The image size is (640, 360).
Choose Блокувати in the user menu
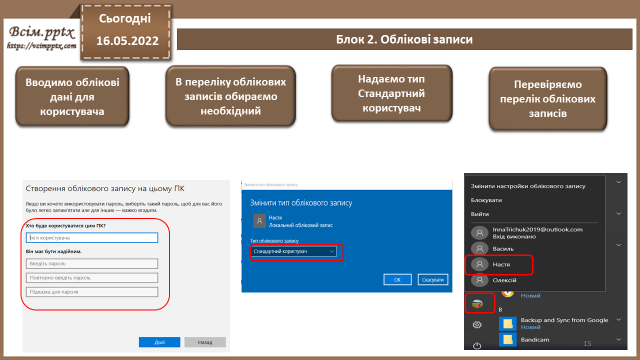486,200
